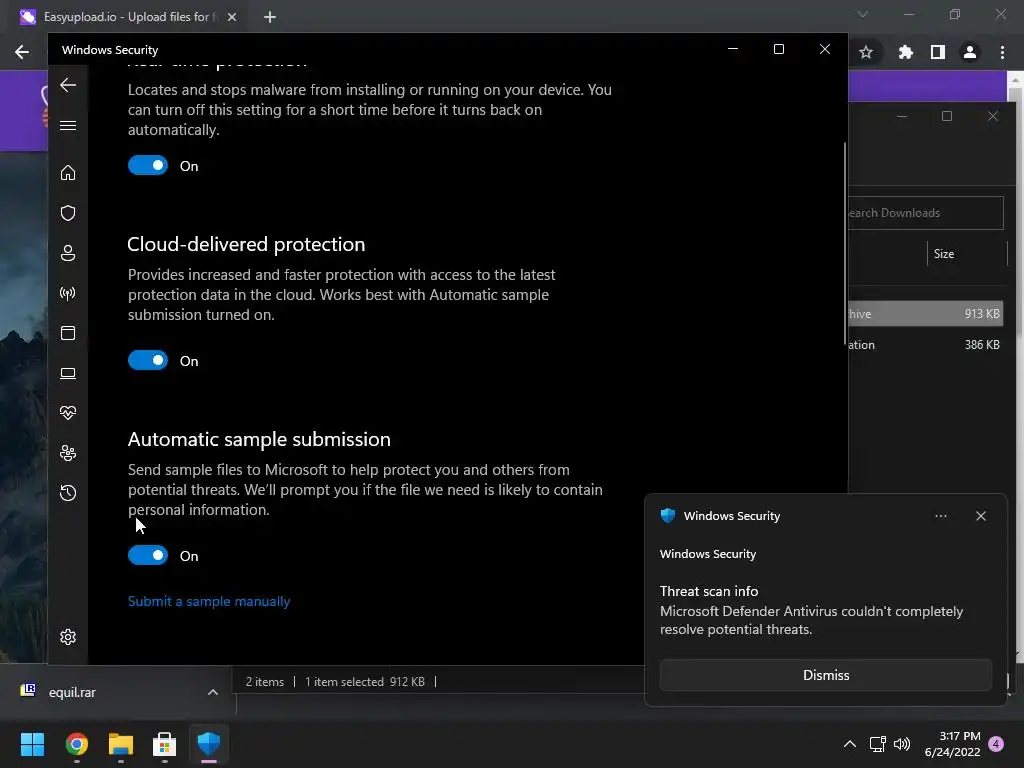
Task: Open Windows Security hamburger navigation menu
Action: 68,125
